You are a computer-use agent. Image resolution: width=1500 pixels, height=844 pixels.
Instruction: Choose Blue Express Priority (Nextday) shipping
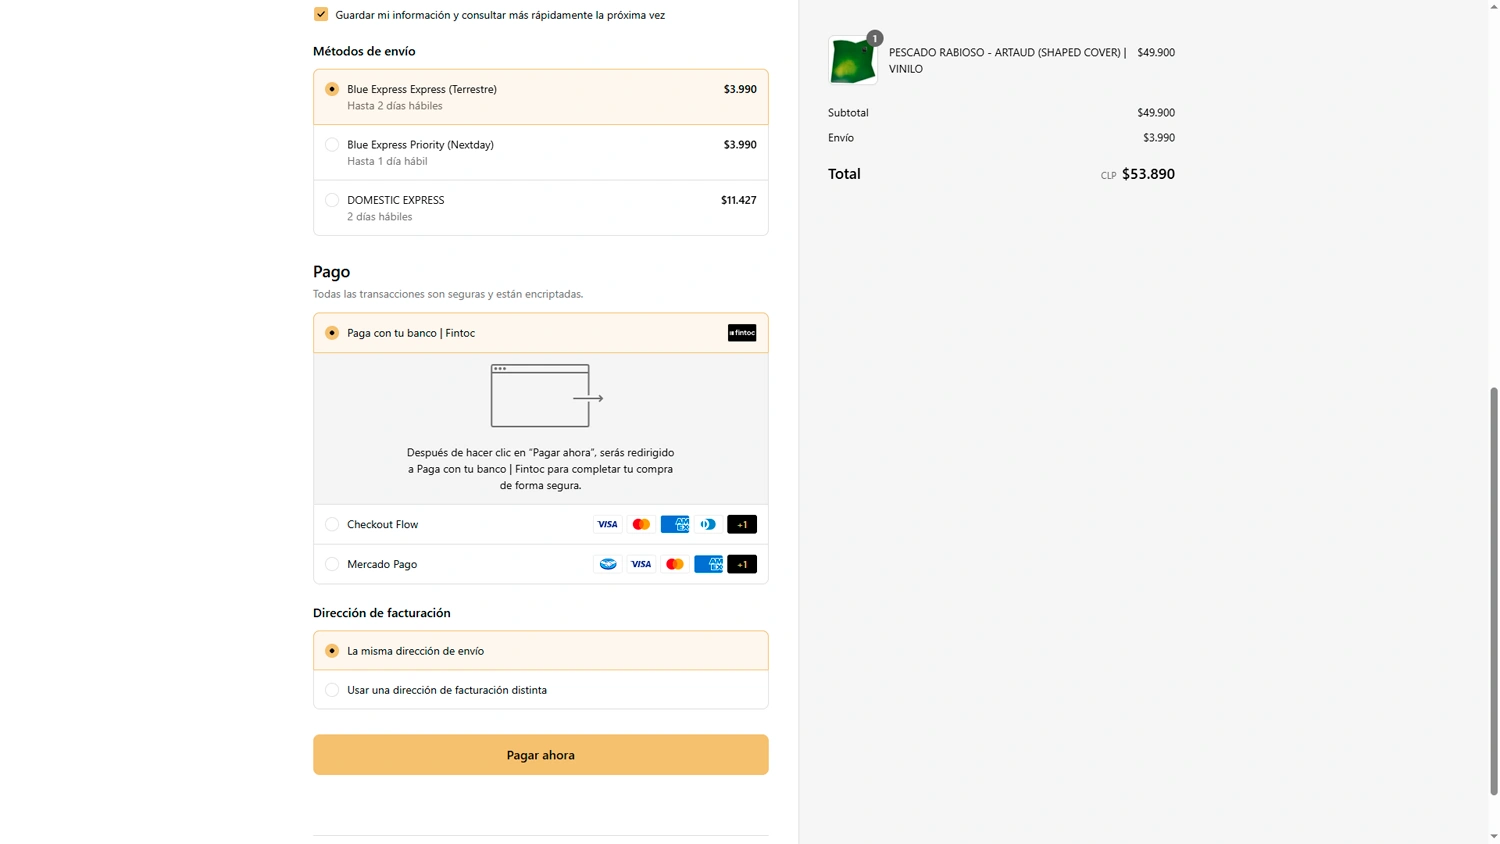tap(332, 145)
